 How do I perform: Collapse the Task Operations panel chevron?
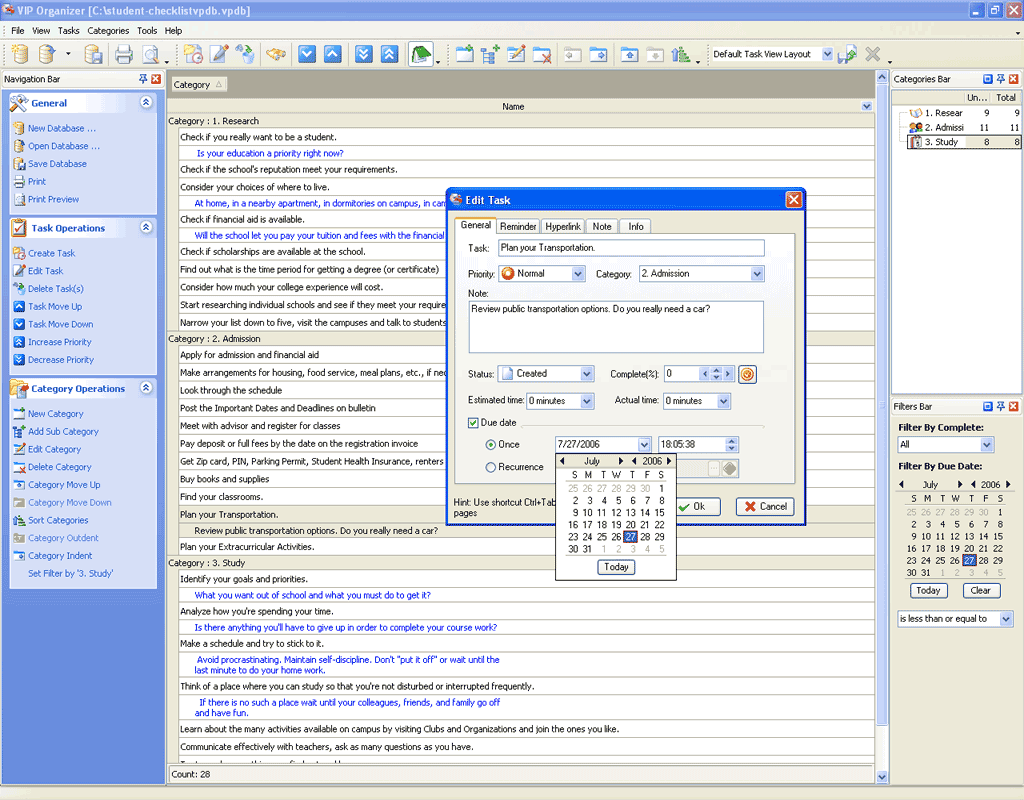146,228
